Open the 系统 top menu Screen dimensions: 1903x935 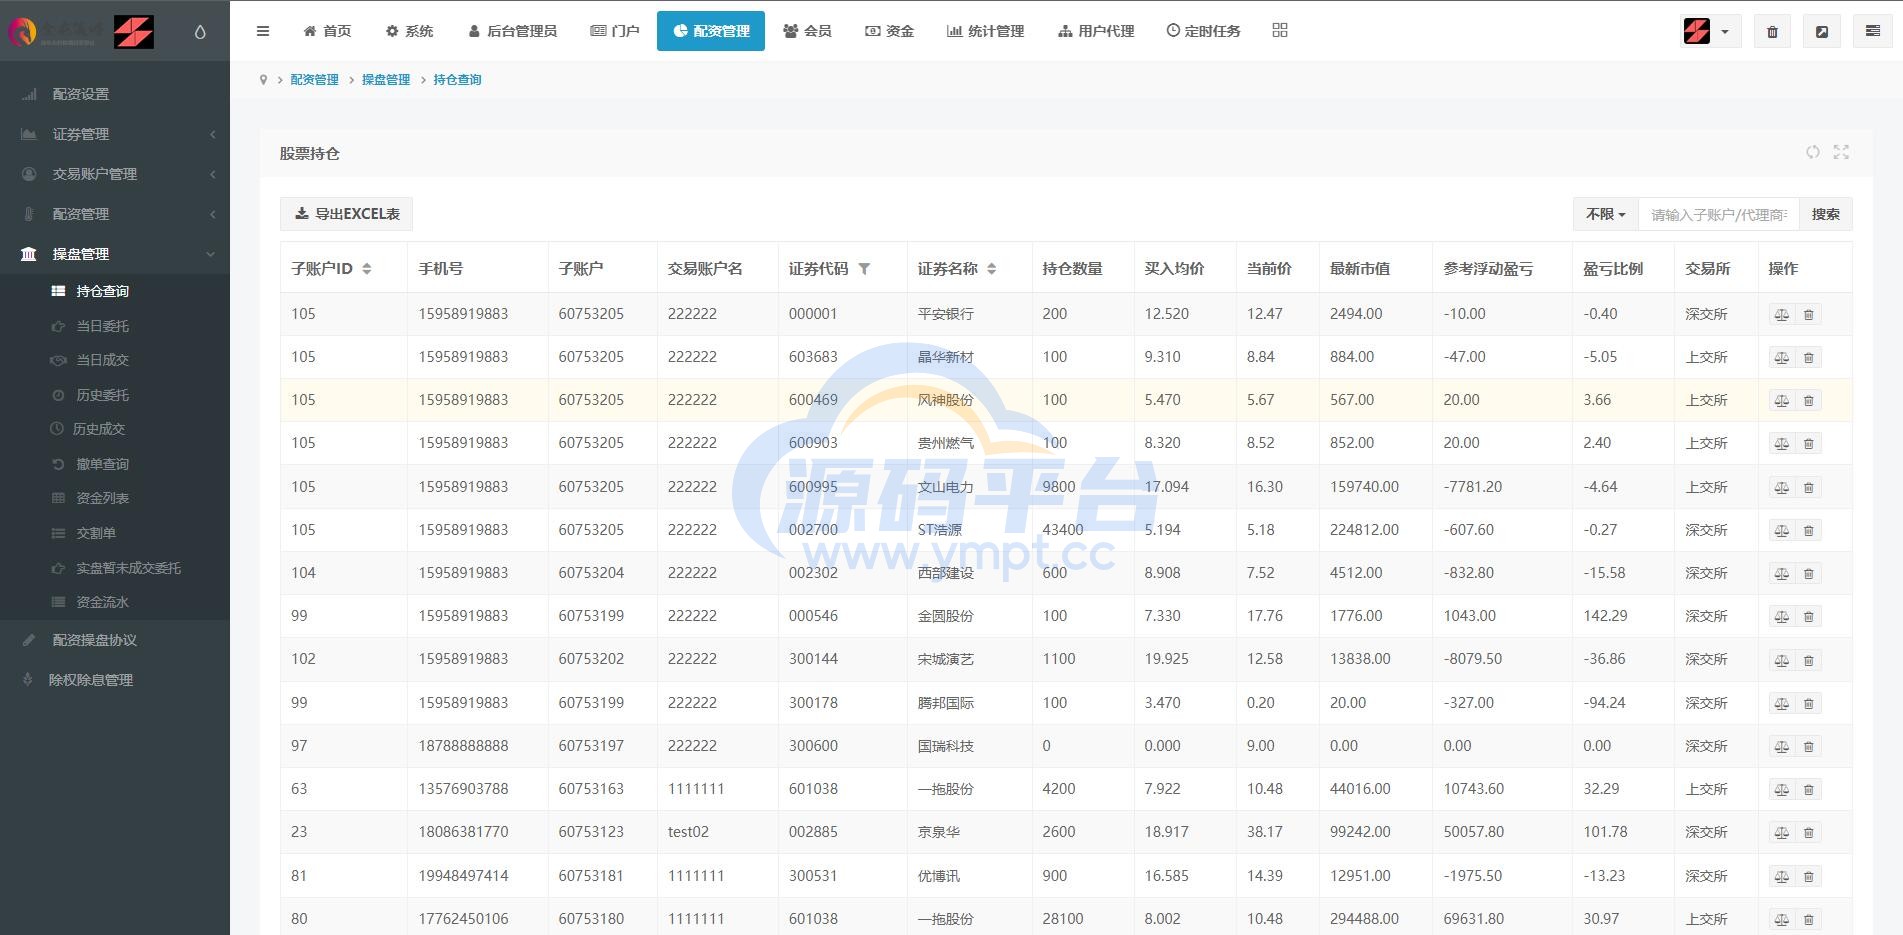pyautogui.click(x=409, y=31)
